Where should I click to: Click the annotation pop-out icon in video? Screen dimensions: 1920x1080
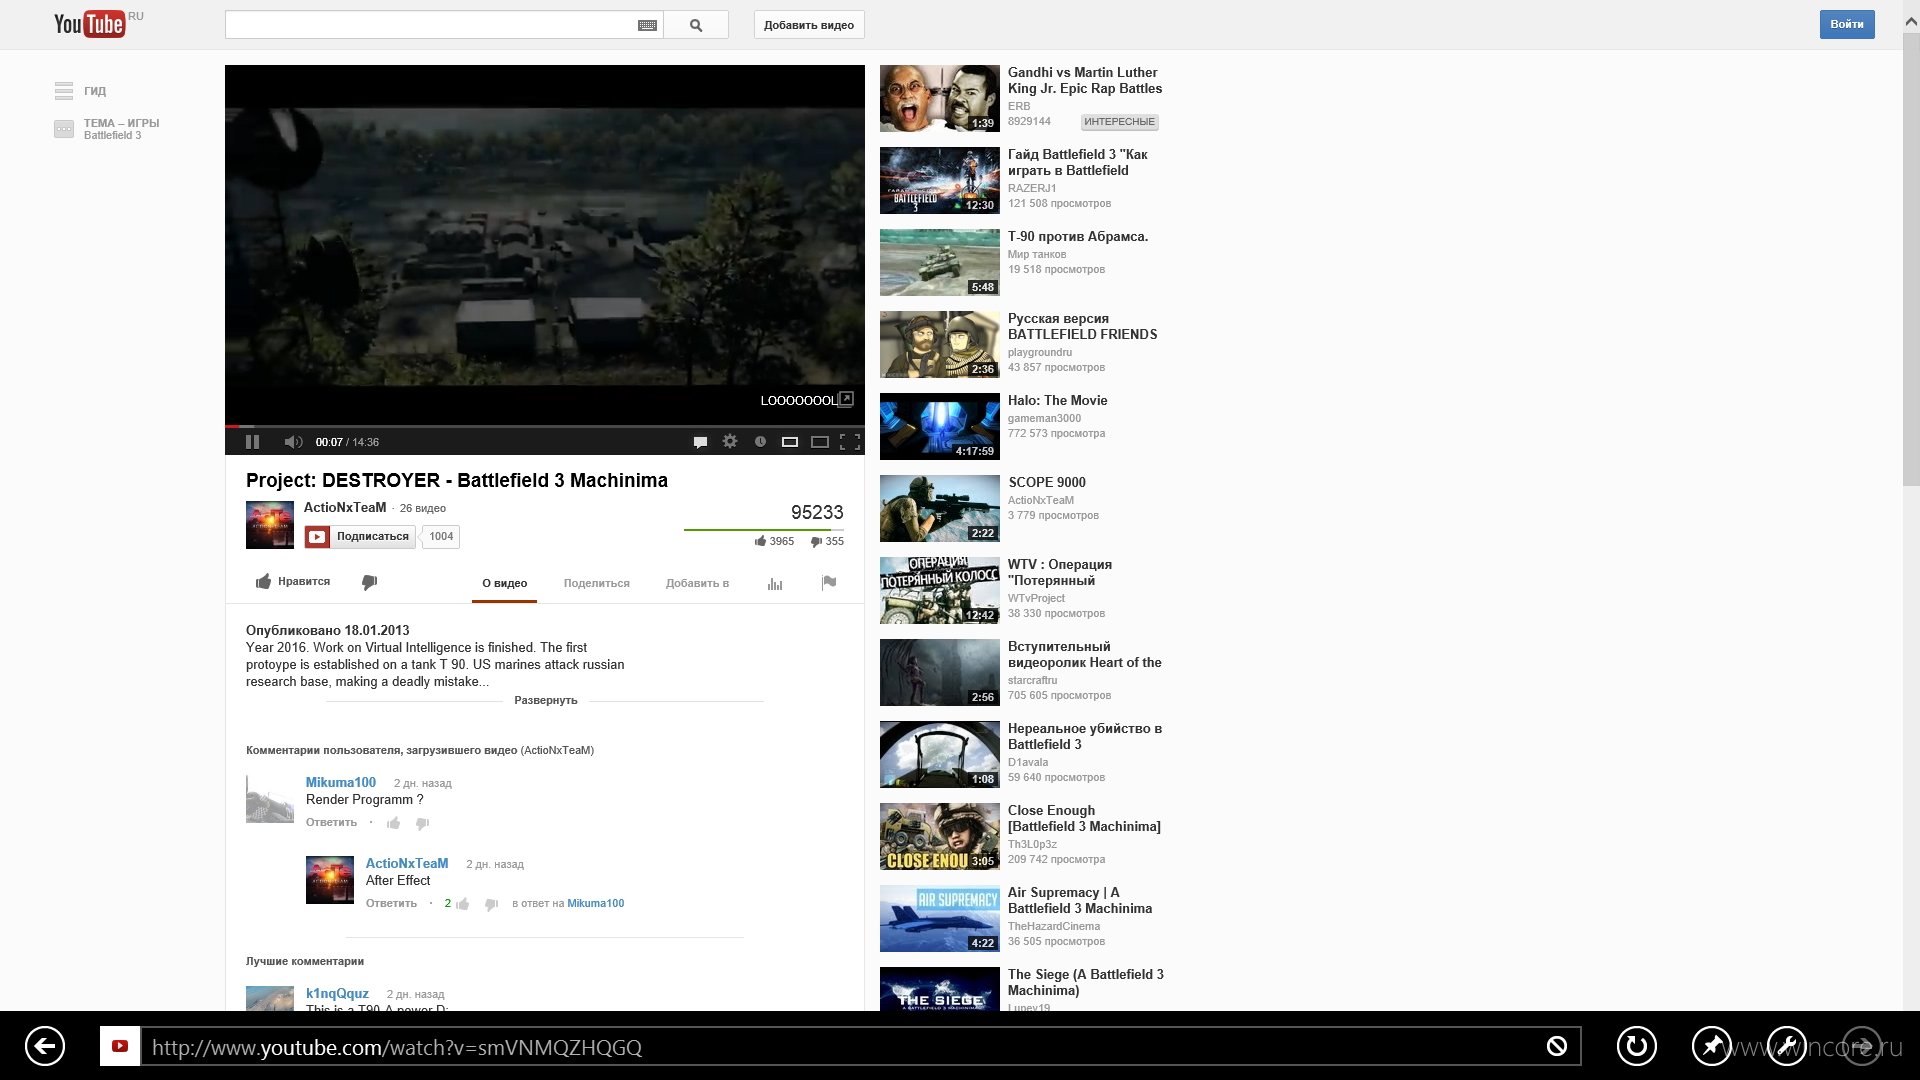tap(846, 399)
